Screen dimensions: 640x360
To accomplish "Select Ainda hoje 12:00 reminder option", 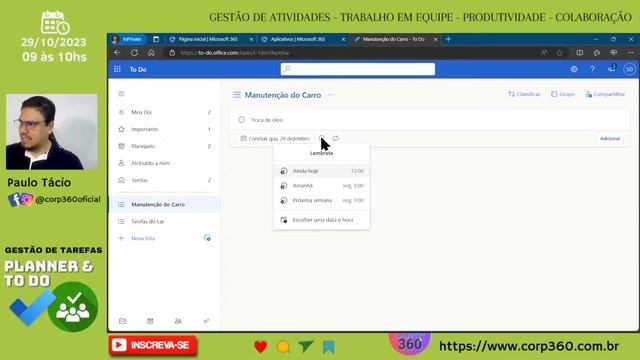I will [322, 171].
